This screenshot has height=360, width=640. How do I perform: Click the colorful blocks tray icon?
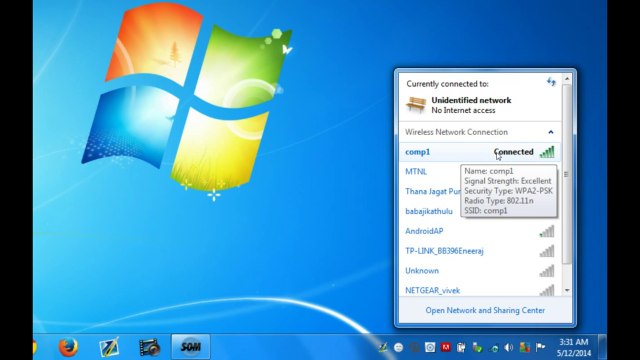(524, 347)
